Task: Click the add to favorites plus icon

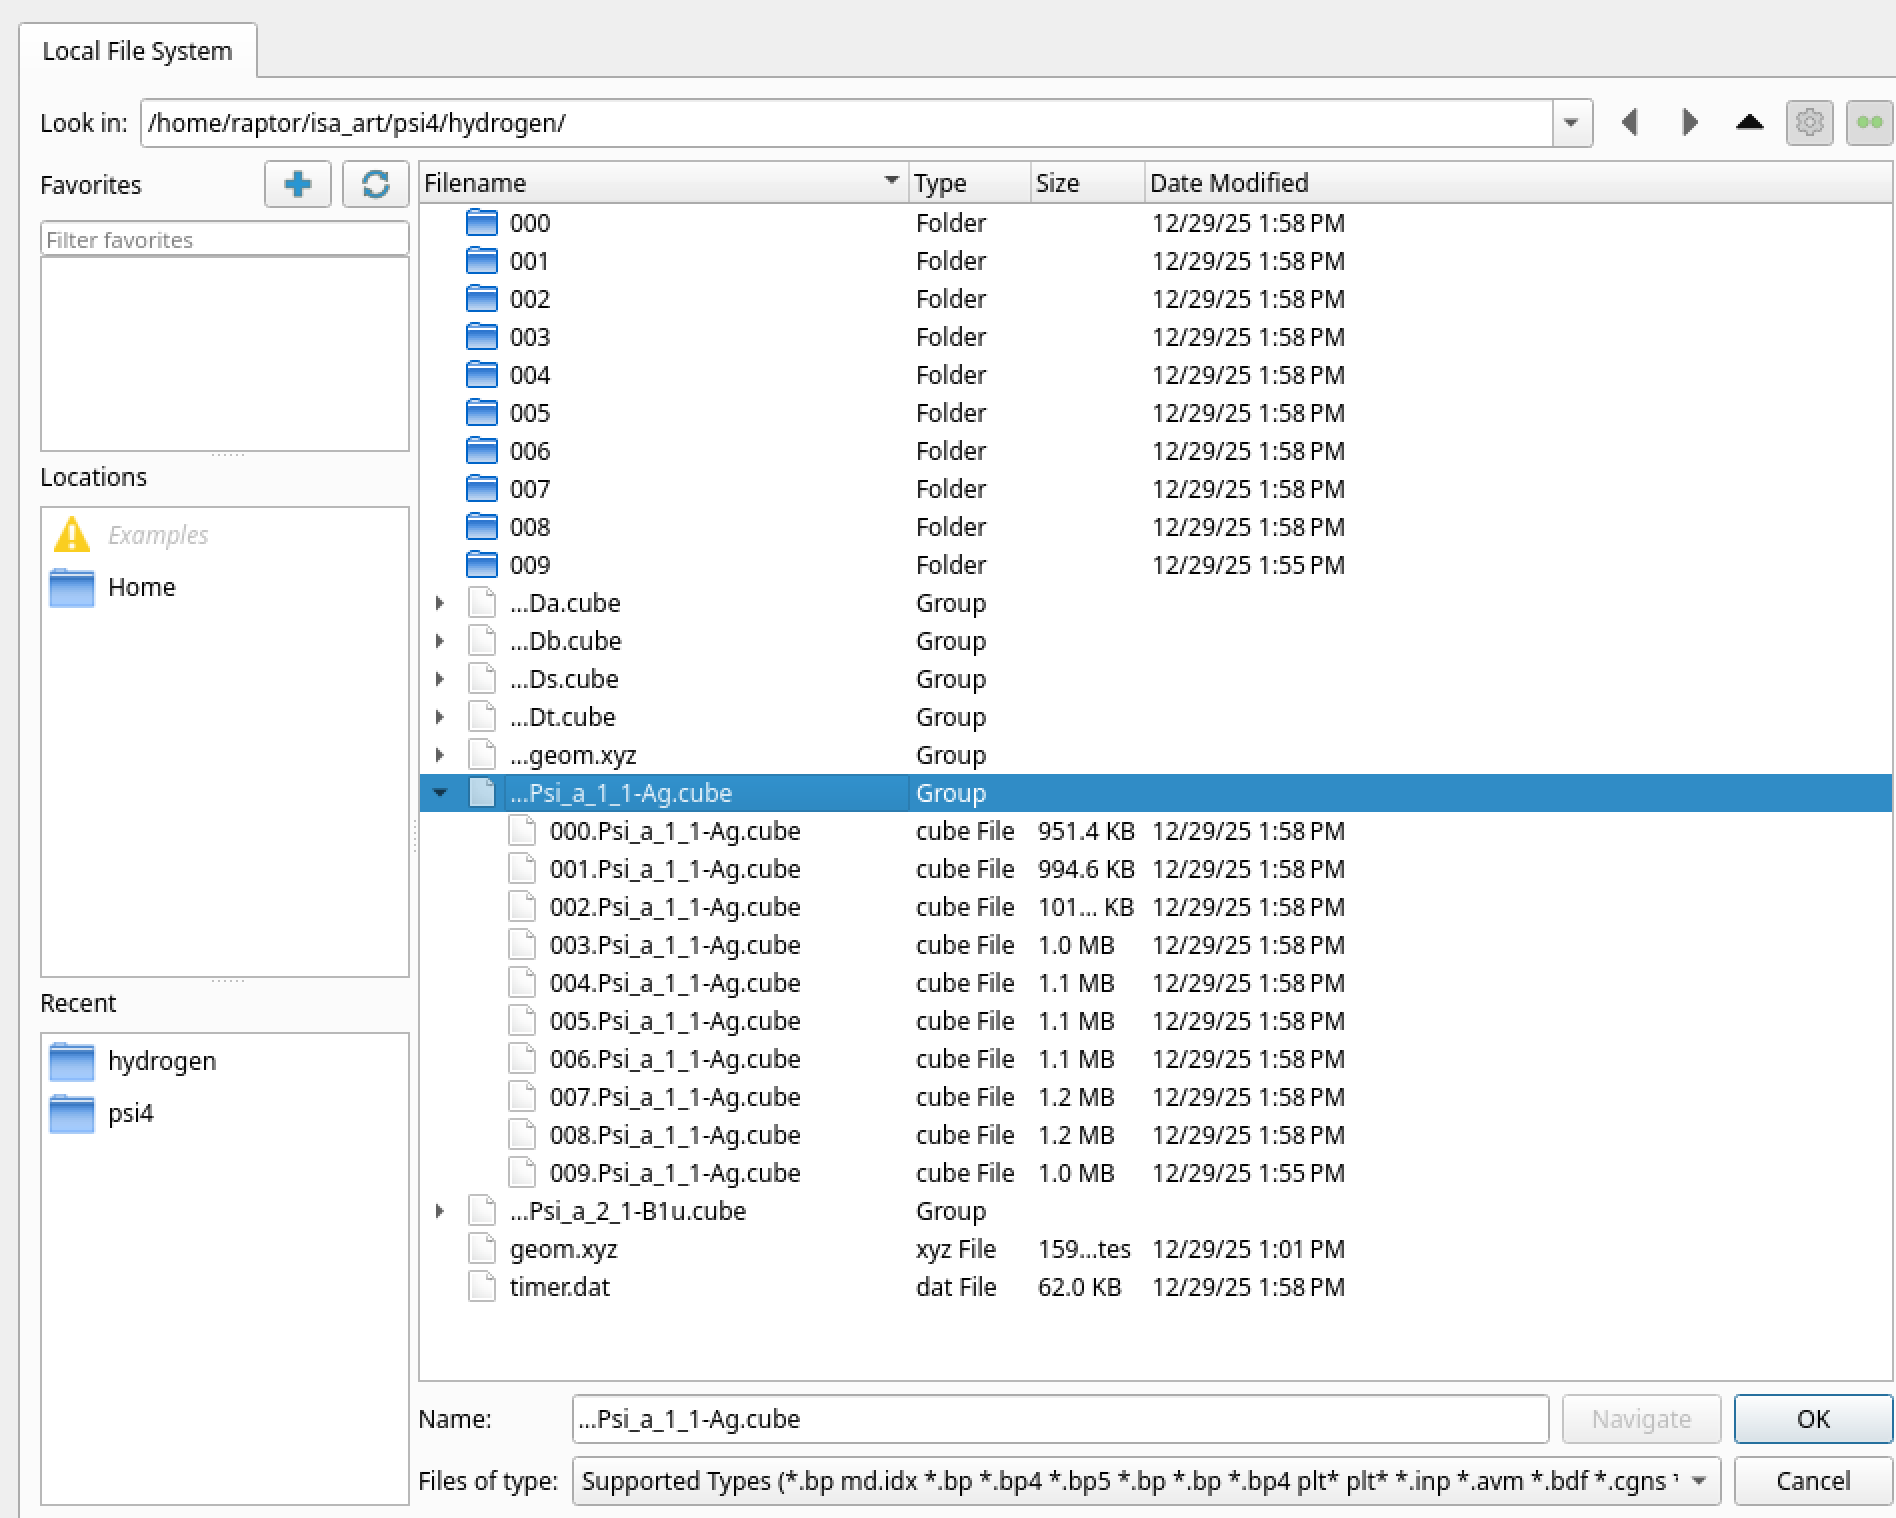Action: (x=297, y=184)
